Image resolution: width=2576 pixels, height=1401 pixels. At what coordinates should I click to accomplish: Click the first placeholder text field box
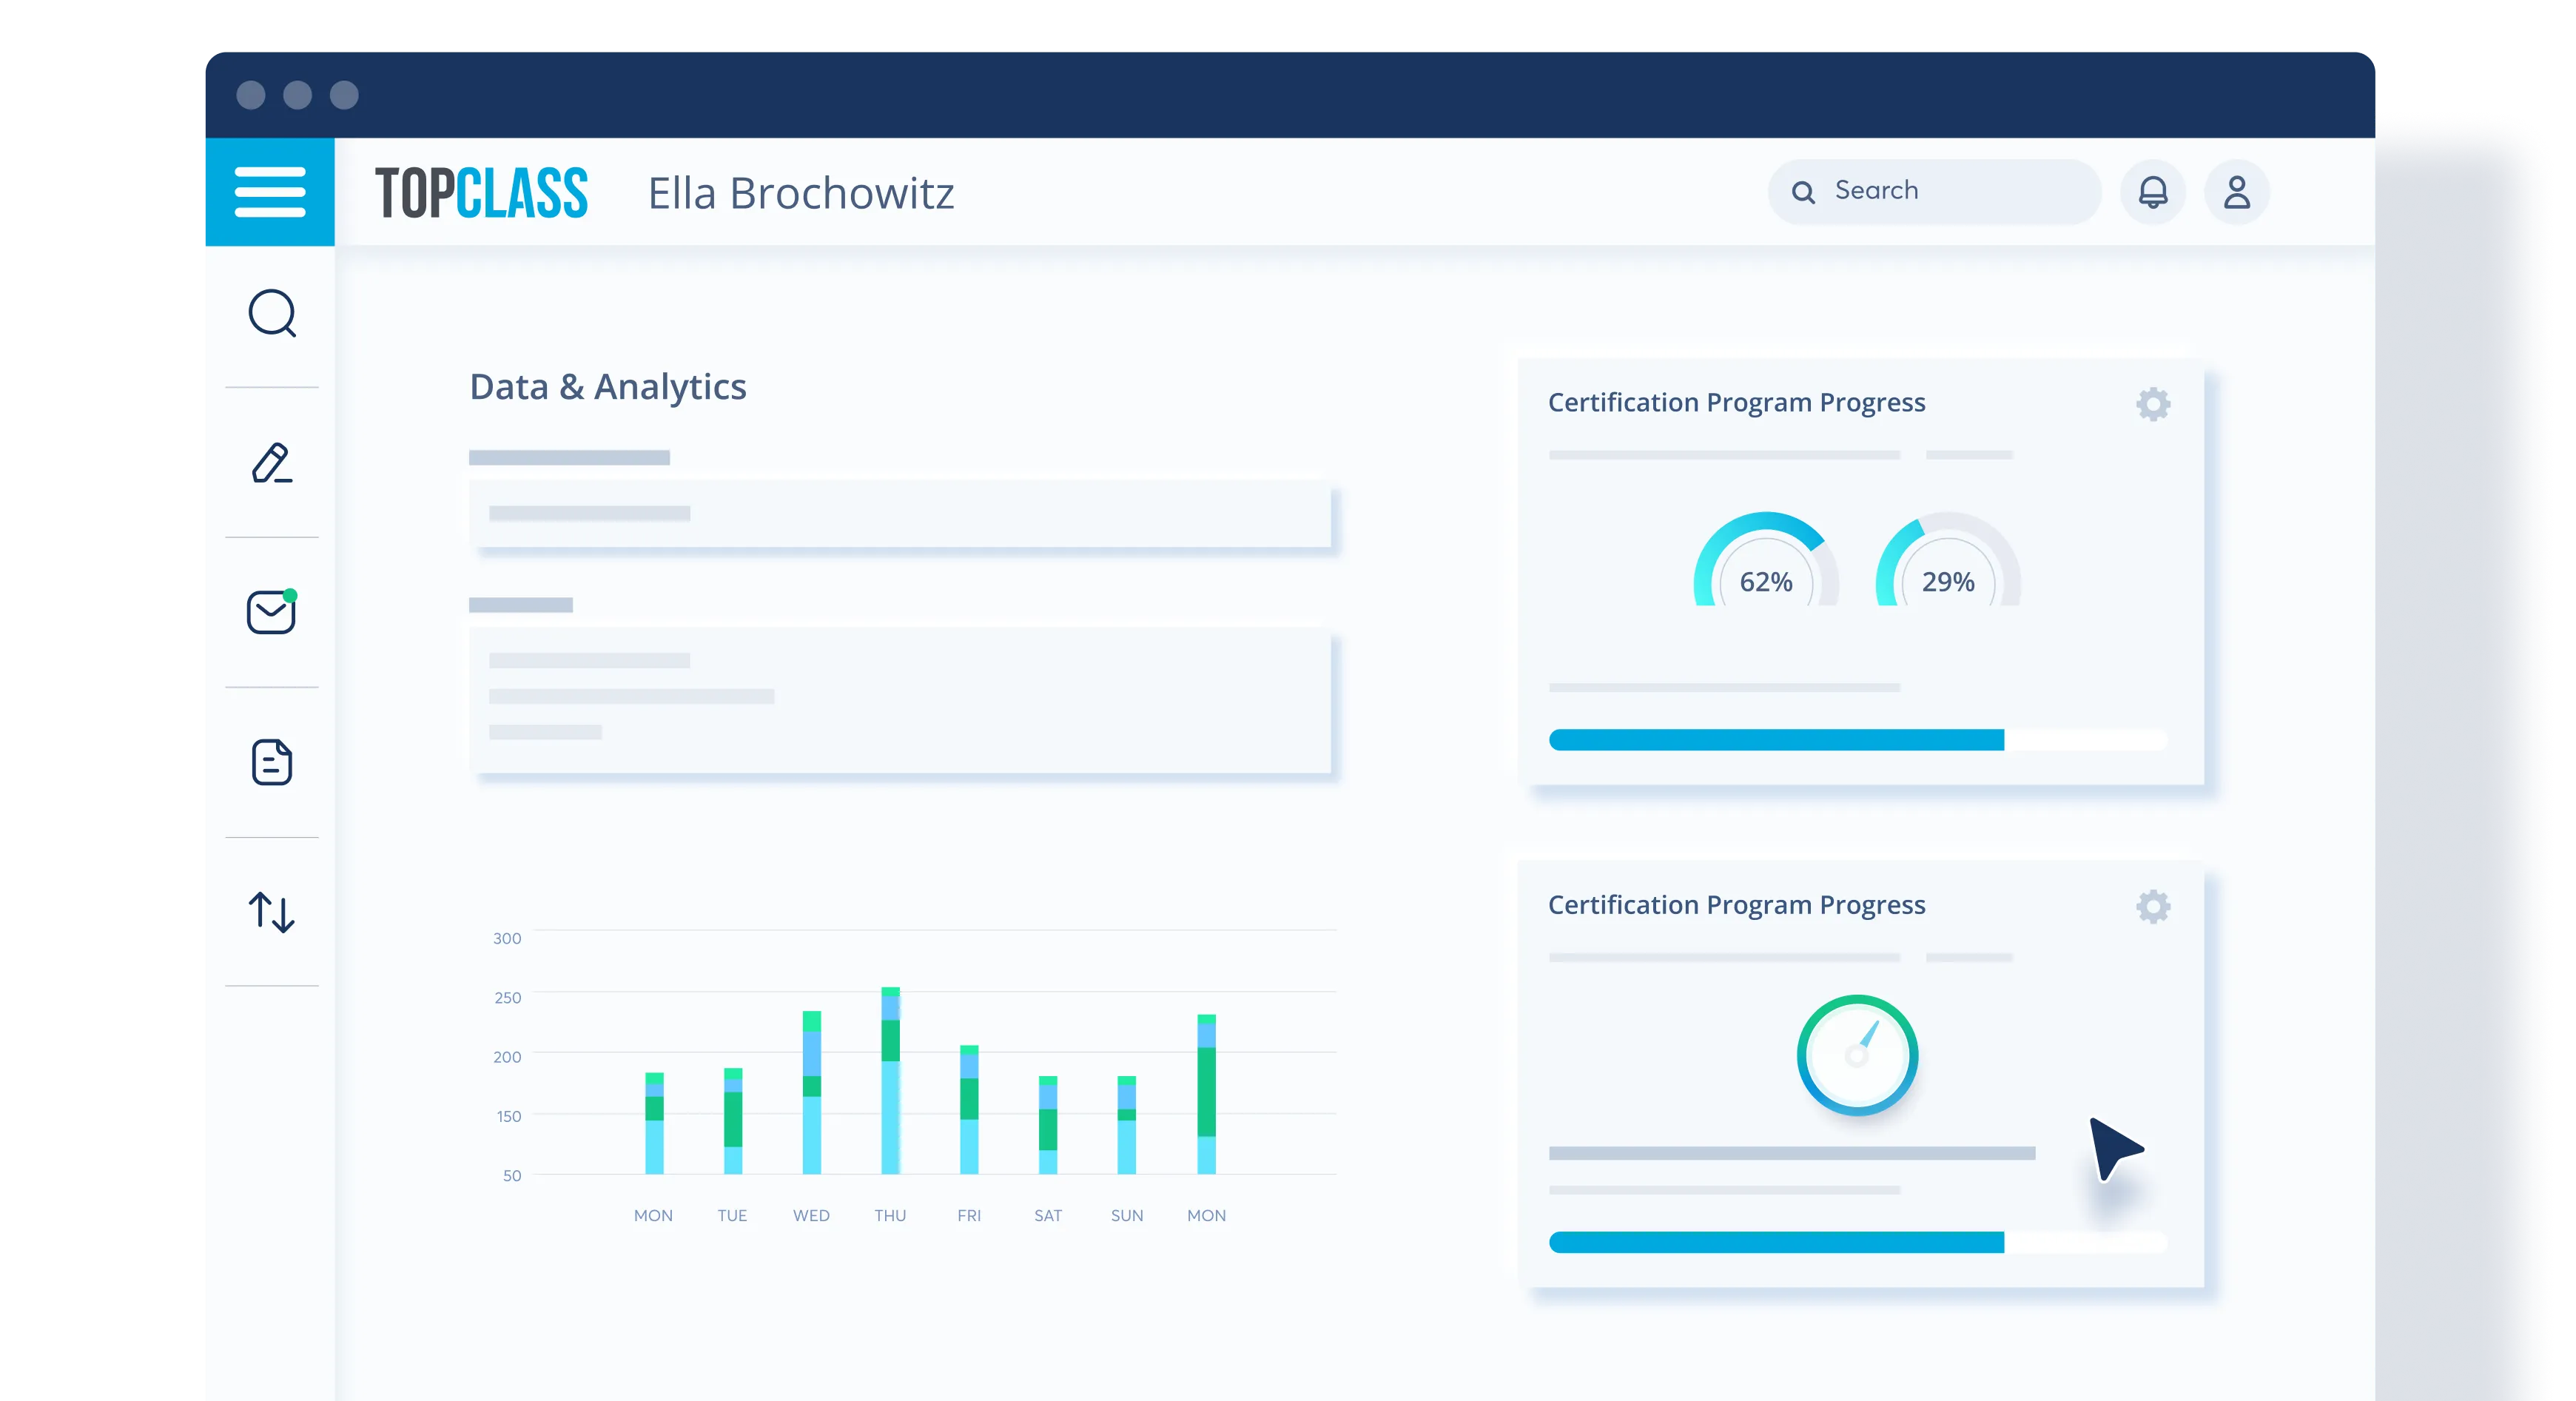pos(900,514)
